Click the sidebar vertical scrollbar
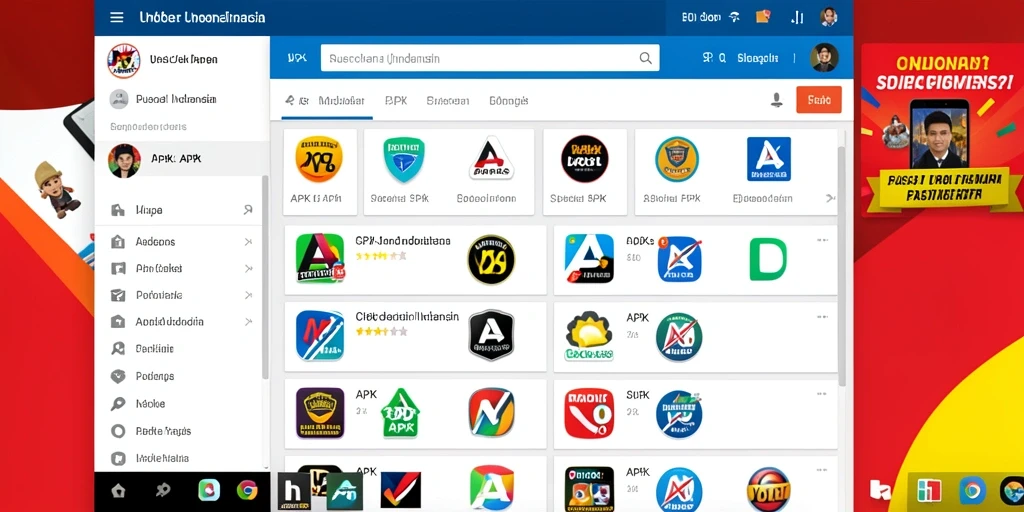1024x512 pixels. pyautogui.click(x=265, y=277)
